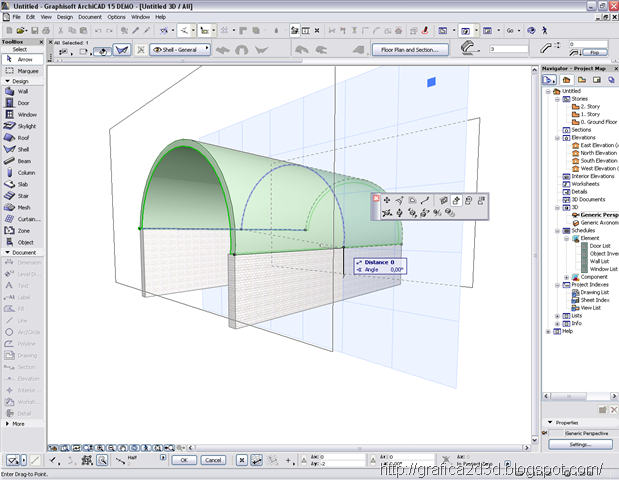Open the Design menu
The height and width of the screenshot is (480, 619).
(65, 17)
